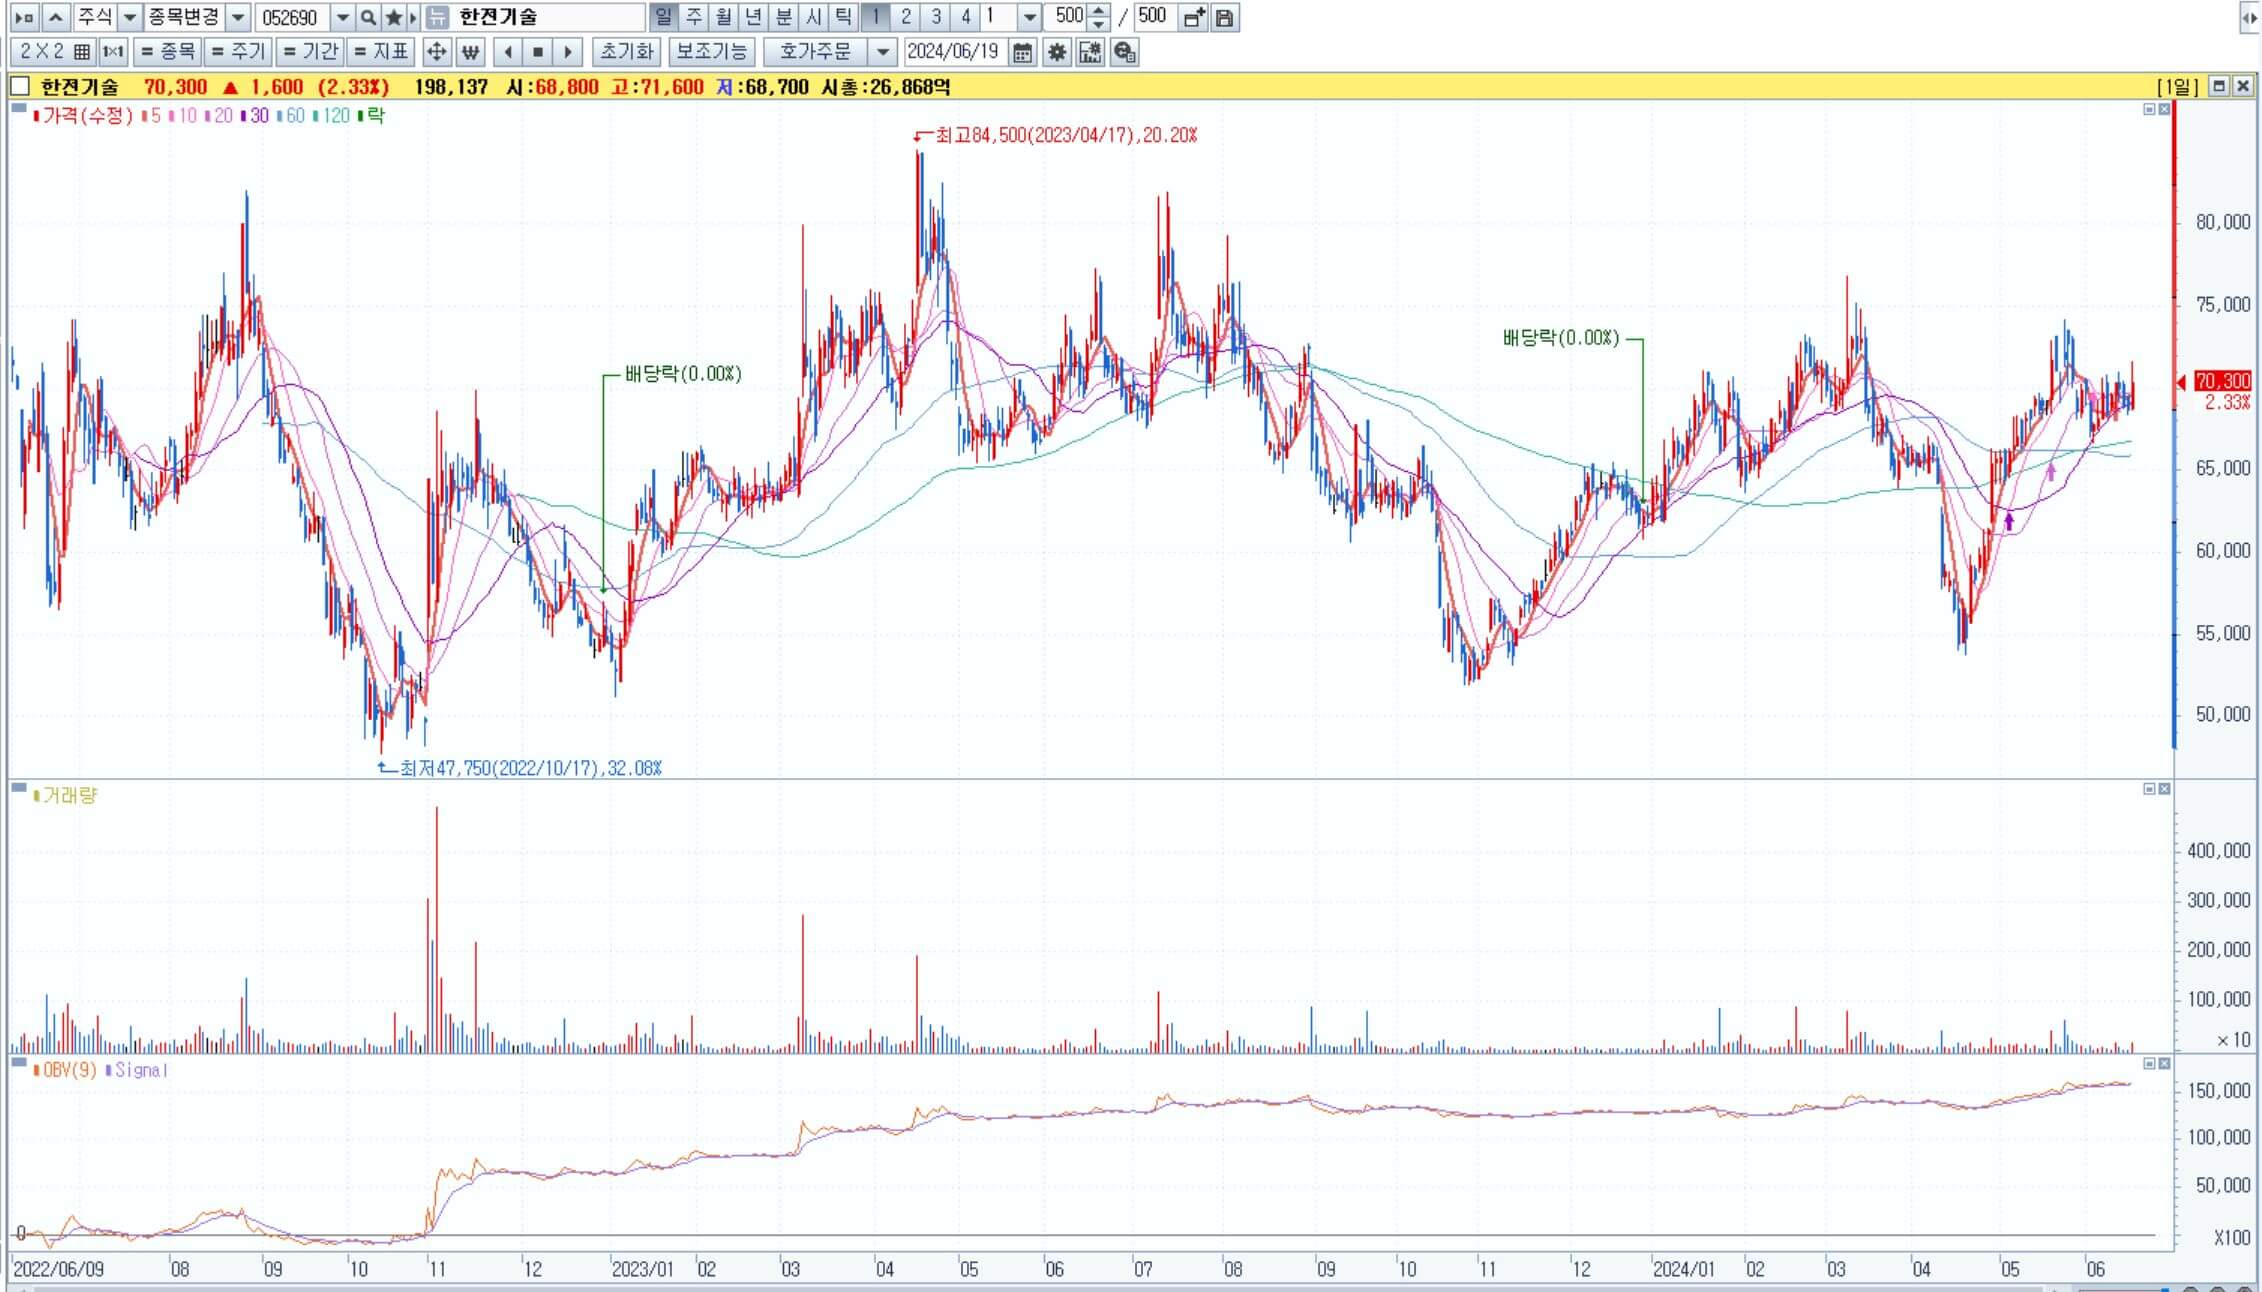Click the 1x1 layout icon
Screen dimensions: 2262x1292
pos(113,52)
